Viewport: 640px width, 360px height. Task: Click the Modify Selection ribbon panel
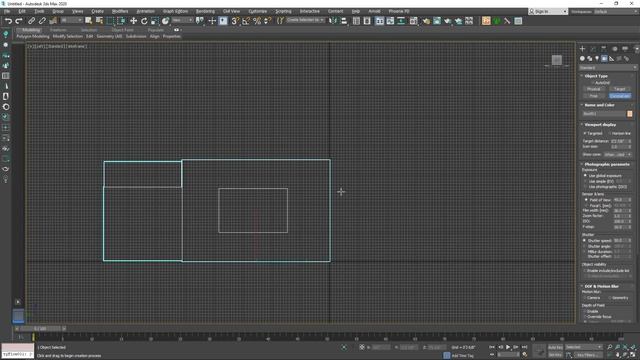68,36
